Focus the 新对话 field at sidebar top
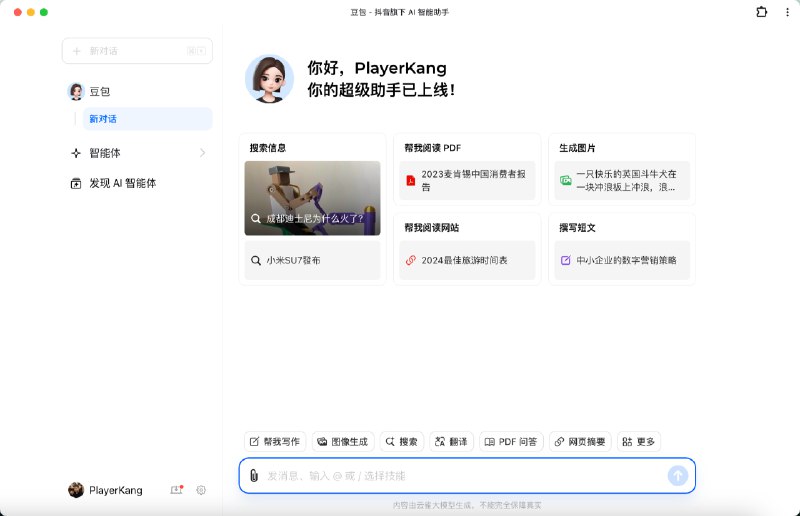Viewport: 800px width, 516px height. pos(137,51)
